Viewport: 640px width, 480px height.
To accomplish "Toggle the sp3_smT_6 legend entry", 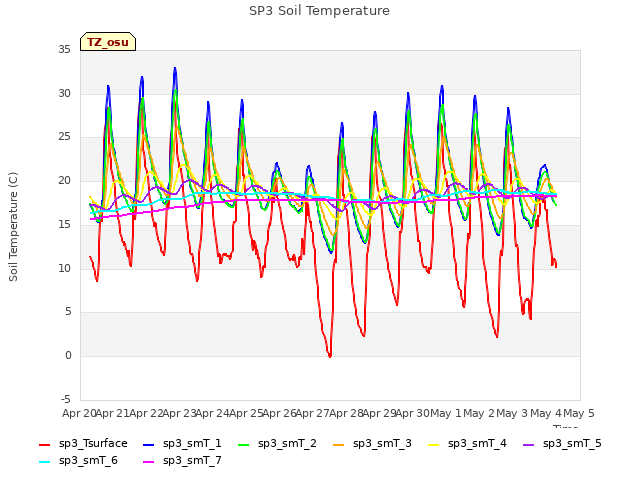I will coord(78,460).
